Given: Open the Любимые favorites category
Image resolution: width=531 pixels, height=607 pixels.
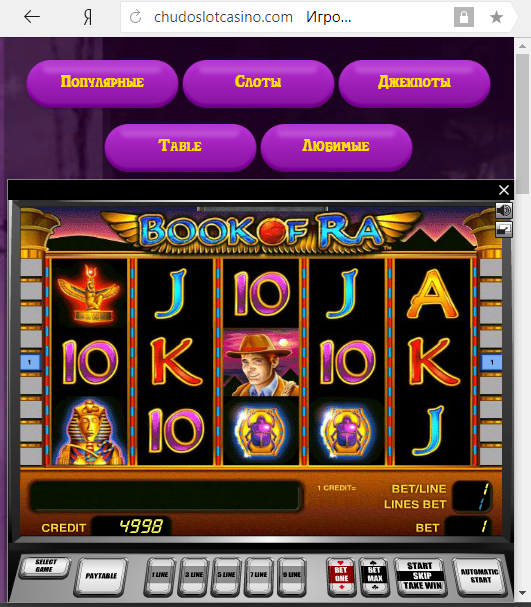Looking at the screenshot, I should 336,147.
